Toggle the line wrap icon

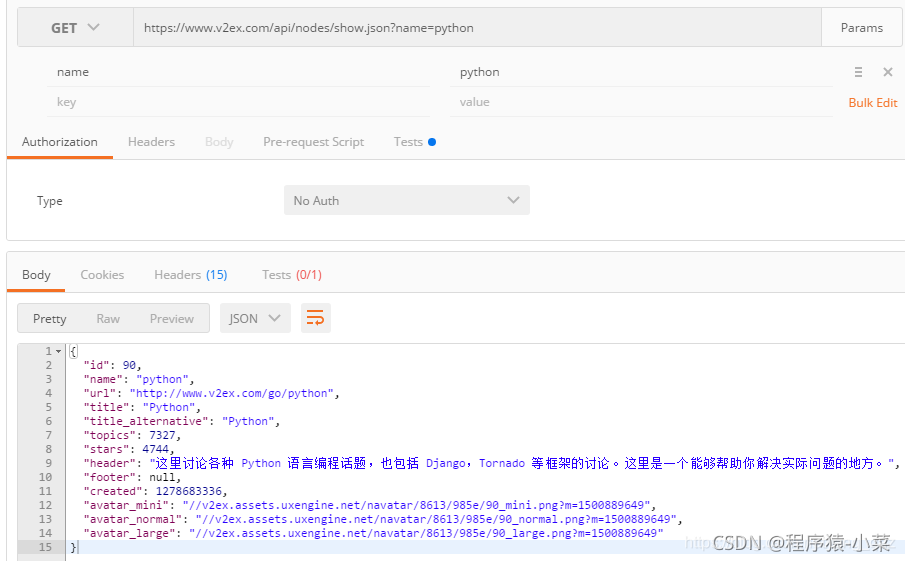point(315,318)
